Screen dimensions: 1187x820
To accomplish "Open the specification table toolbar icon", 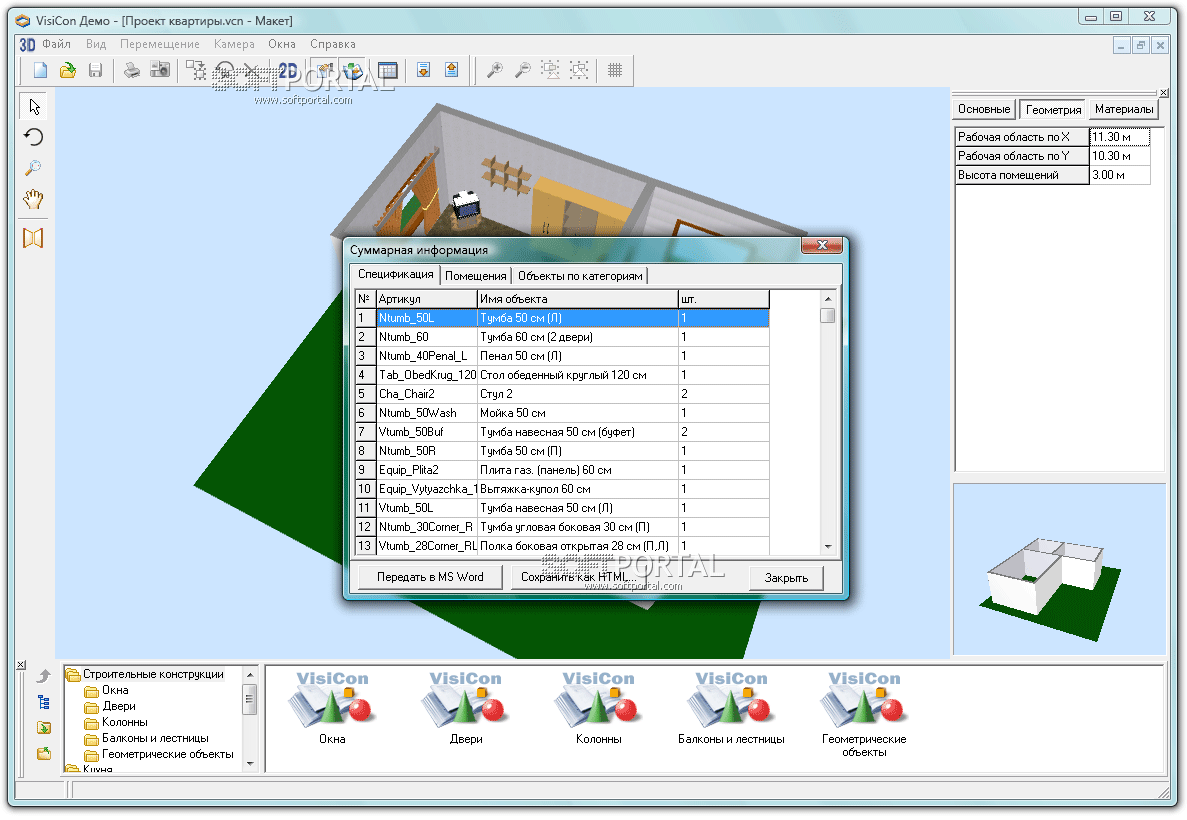I will coord(388,70).
